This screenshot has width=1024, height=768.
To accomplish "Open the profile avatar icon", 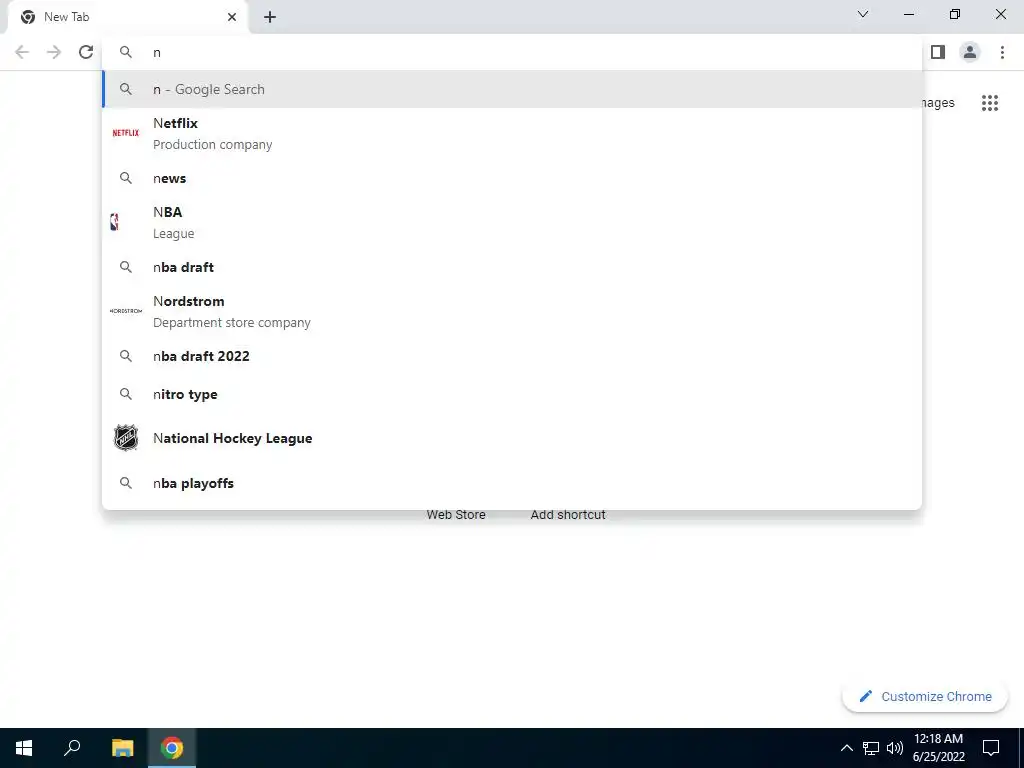I will click(970, 52).
